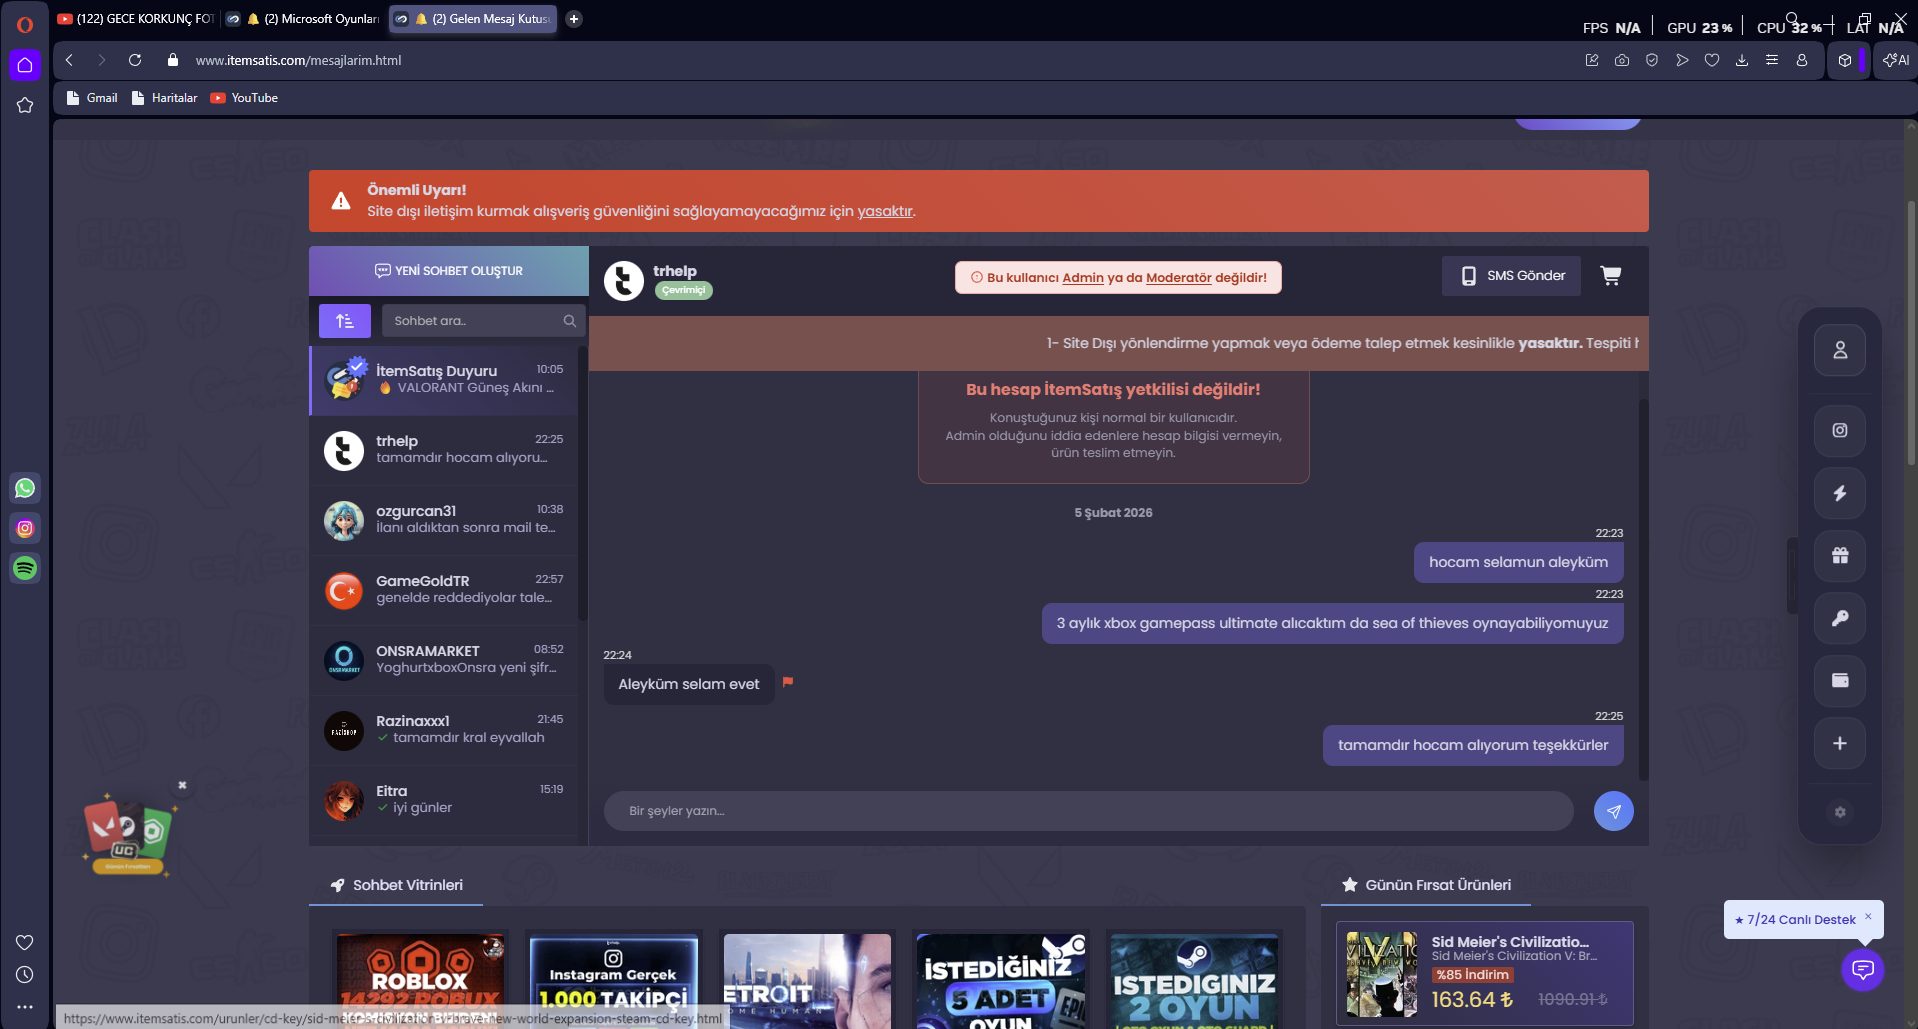Open a new browser tab
Viewport: 1918px width, 1029px height.
[x=574, y=19]
